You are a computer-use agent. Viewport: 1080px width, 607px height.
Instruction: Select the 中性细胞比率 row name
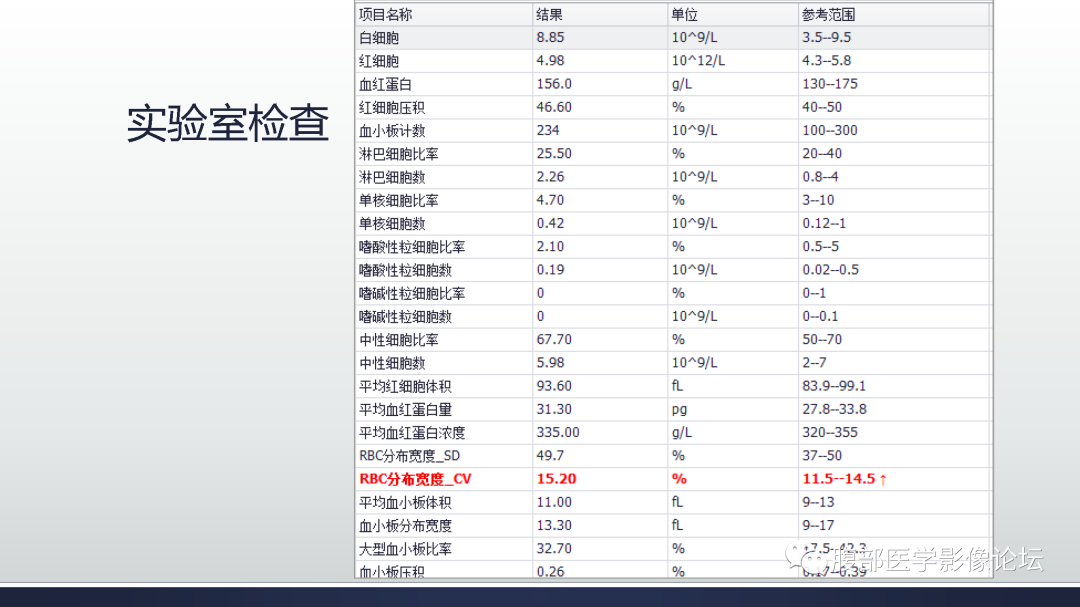pos(399,340)
